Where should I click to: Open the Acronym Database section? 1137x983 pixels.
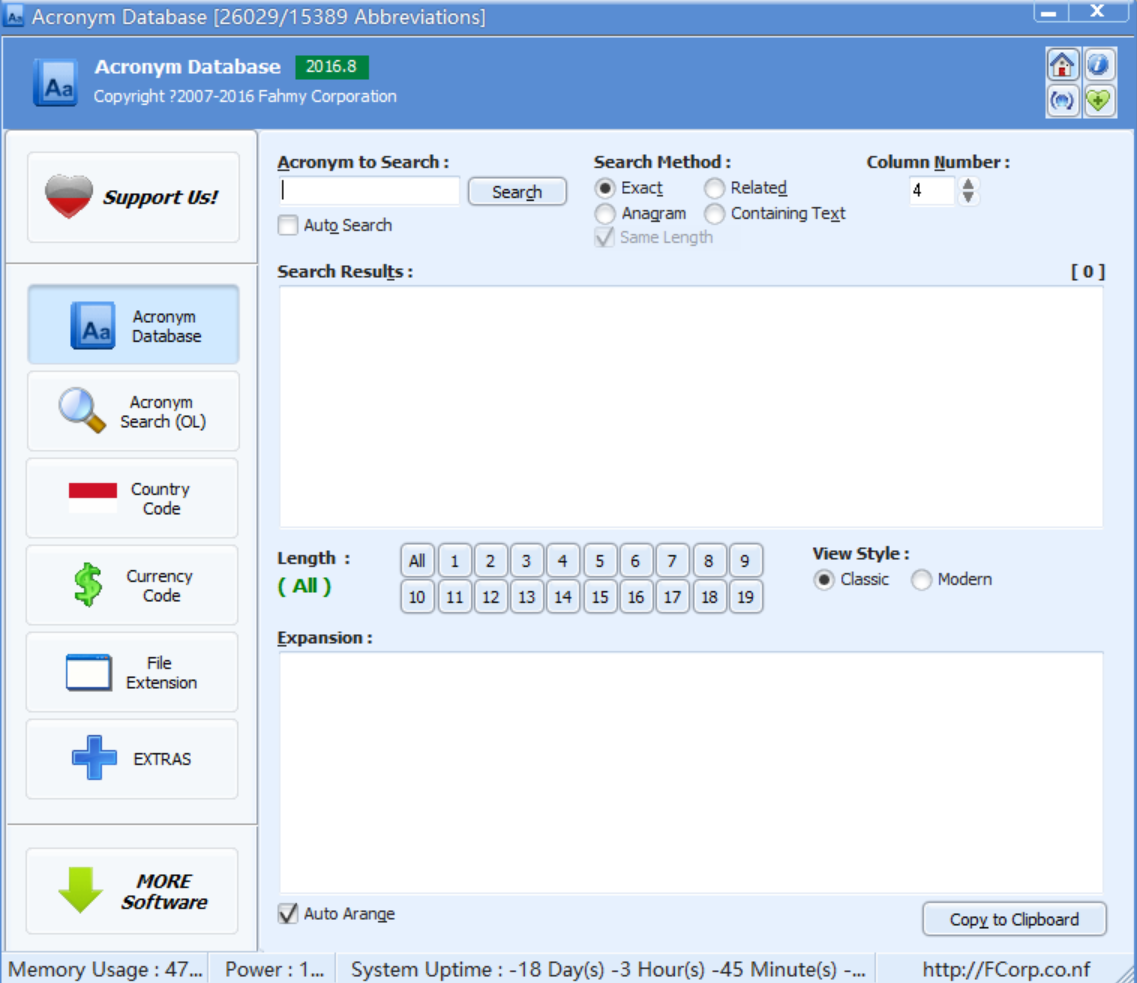click(x=132, y=324)
